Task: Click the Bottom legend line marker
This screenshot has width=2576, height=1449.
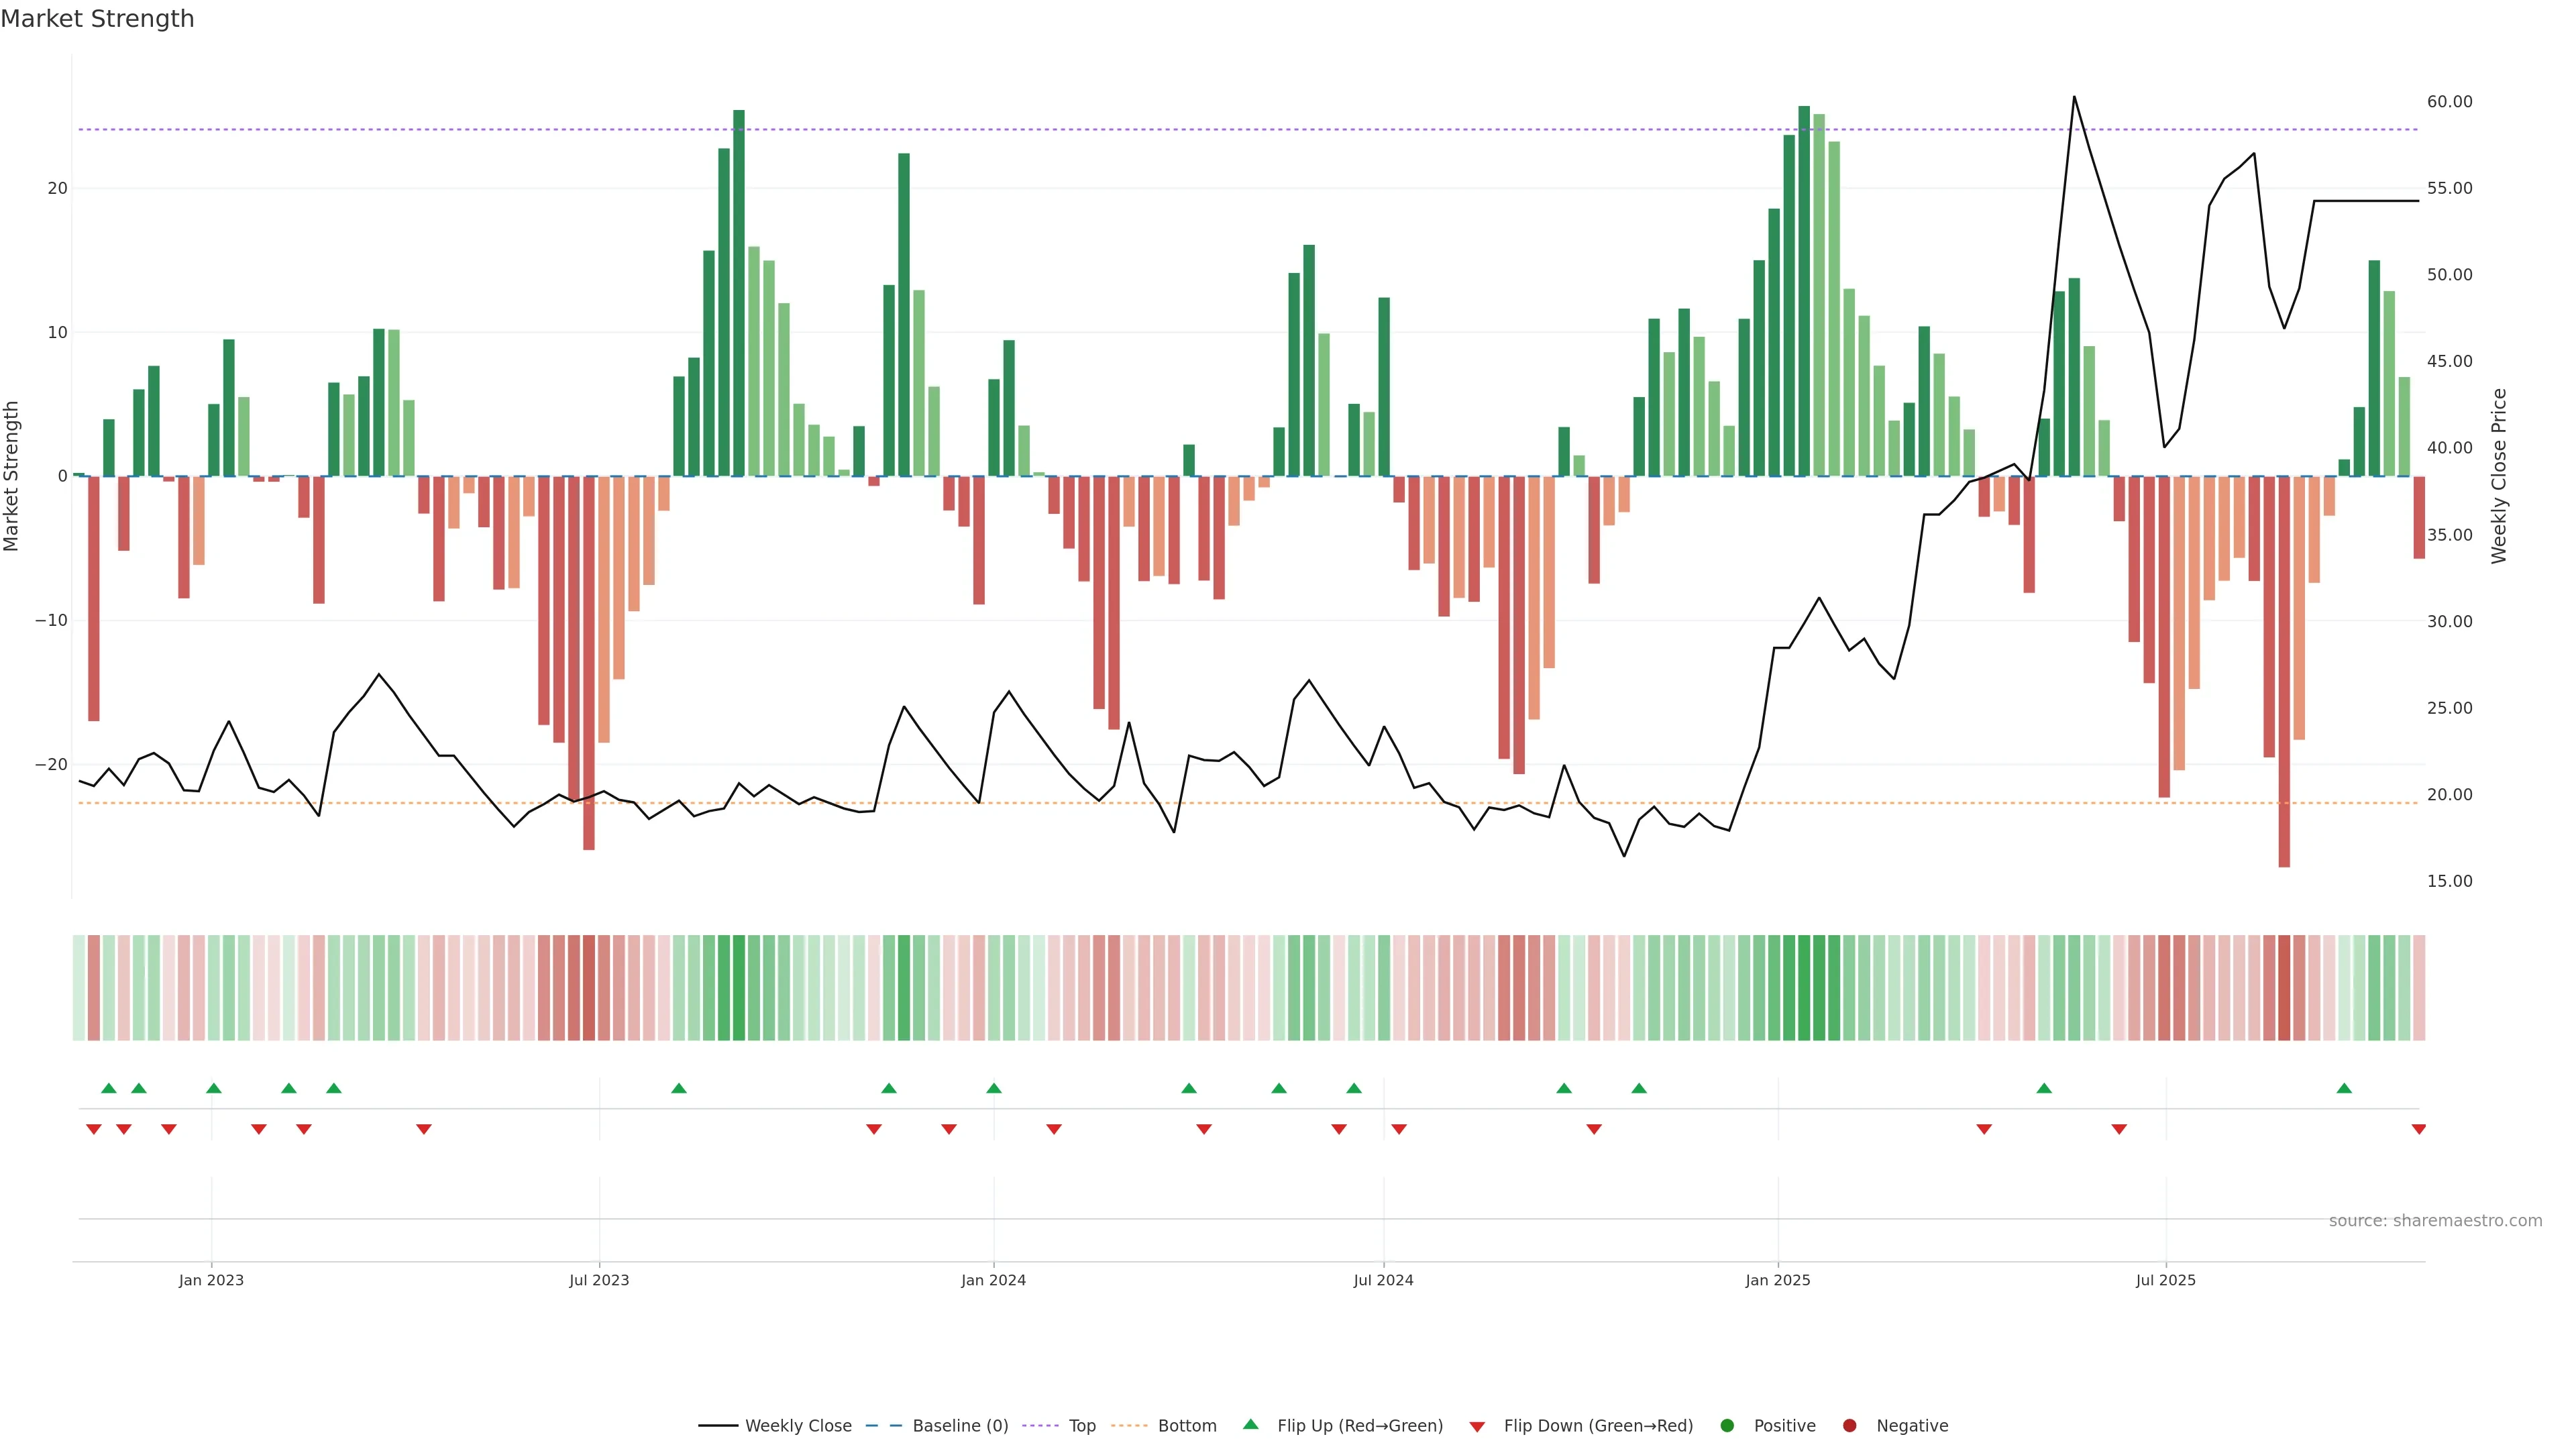Action: pyautogui.click(x=1129, y=1426)
